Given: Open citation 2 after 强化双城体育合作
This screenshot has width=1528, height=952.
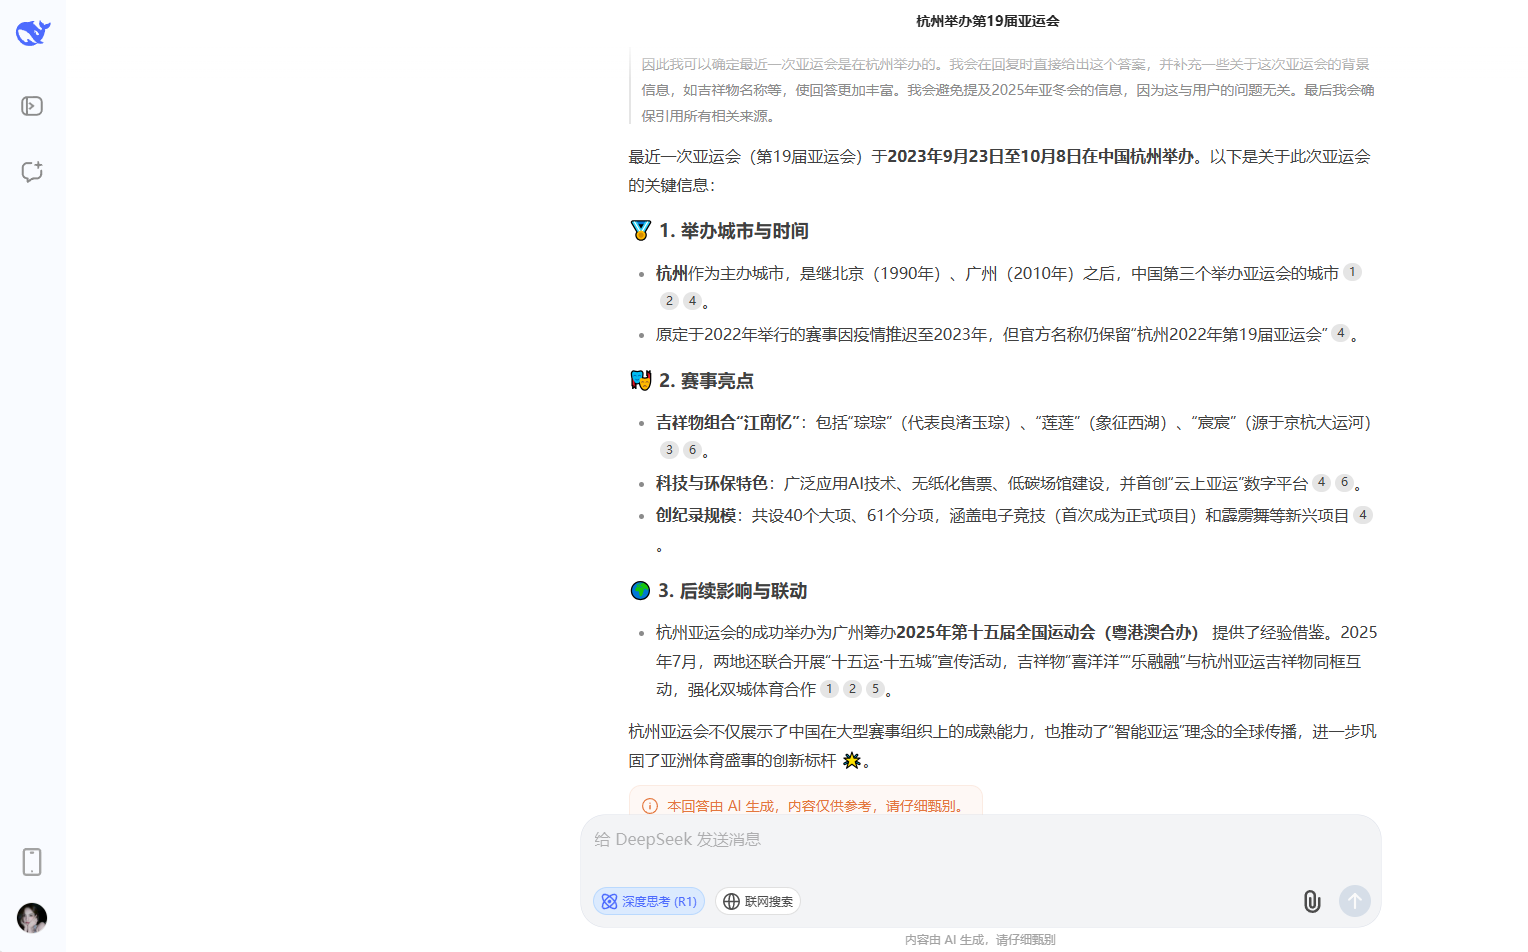Looking at the screenshot, I should point(852,689).
